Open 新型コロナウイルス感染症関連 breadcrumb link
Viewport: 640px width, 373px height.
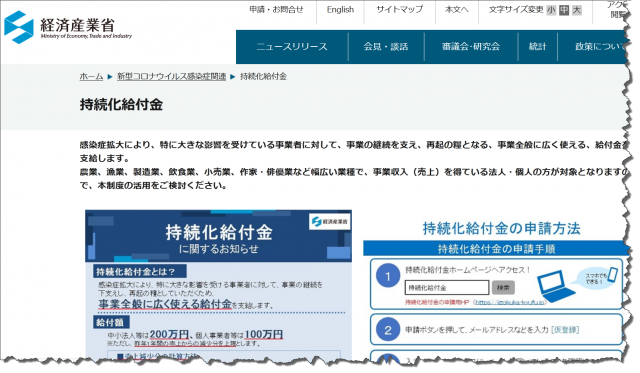pos(171,76)
